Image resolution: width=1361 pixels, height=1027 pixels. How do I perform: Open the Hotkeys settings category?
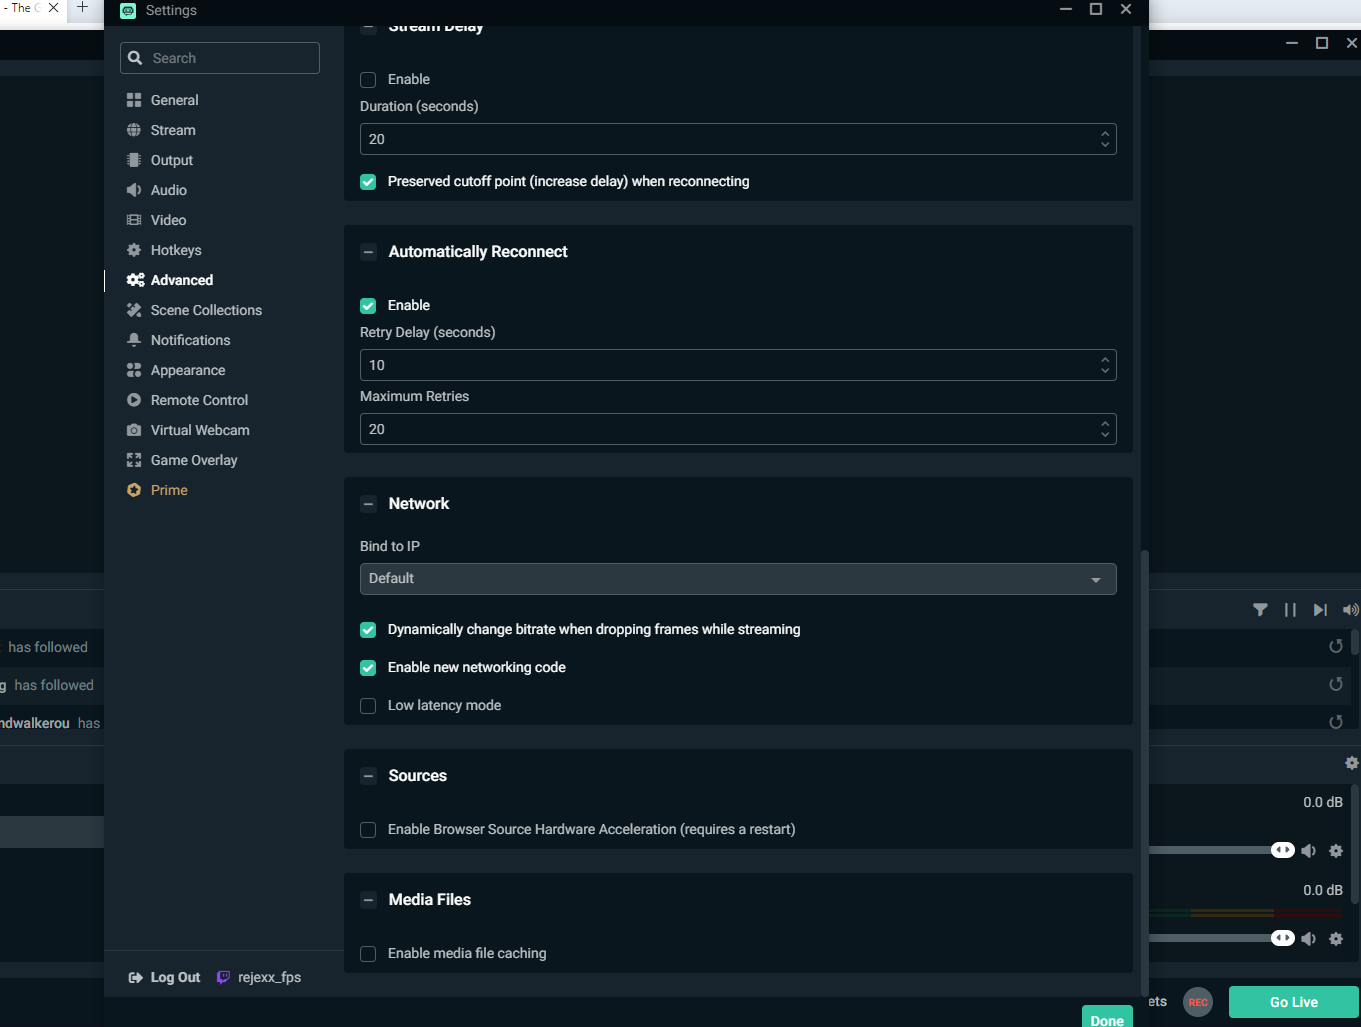[x=176, y=250]
